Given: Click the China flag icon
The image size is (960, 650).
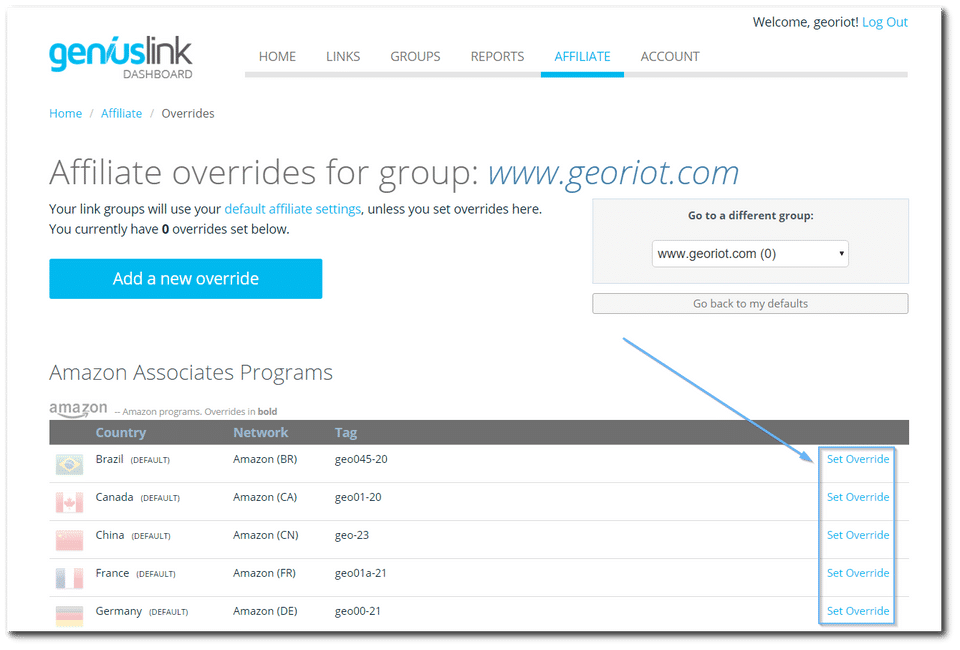Looking at the screenshot, I should (x=69, y=540).
